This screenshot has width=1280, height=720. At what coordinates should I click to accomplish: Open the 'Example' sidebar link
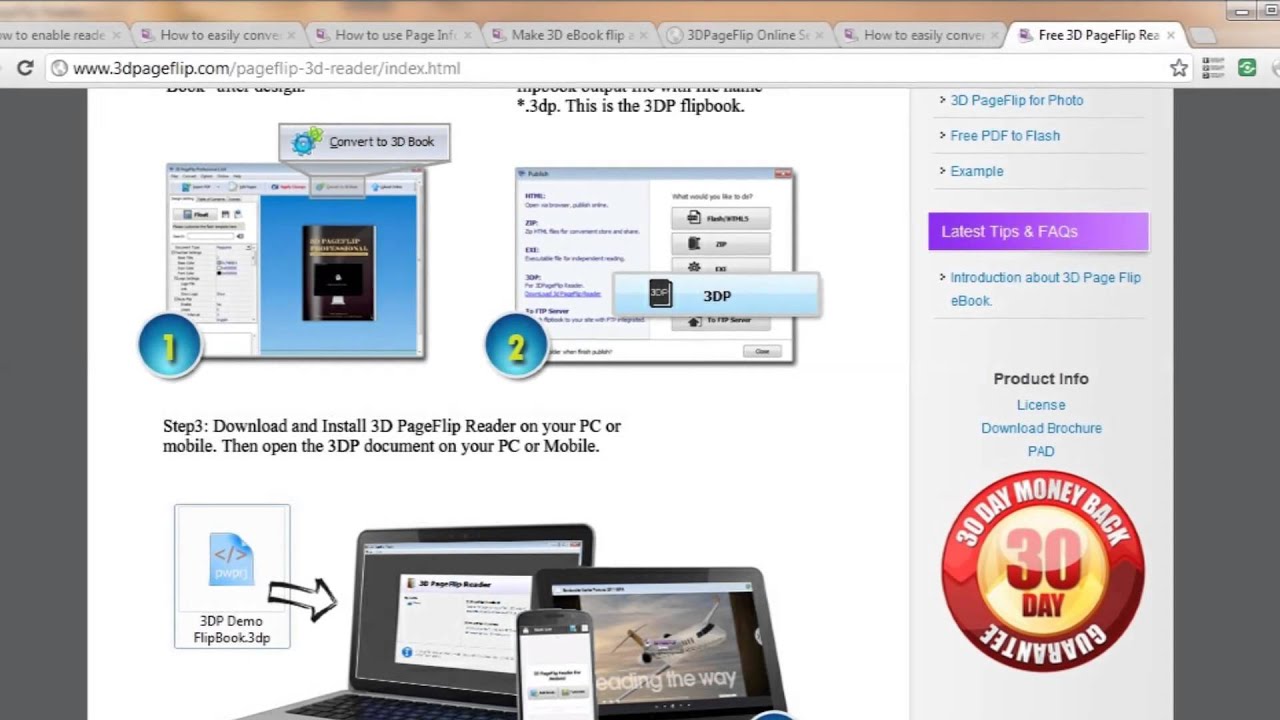tap(977, 171)
